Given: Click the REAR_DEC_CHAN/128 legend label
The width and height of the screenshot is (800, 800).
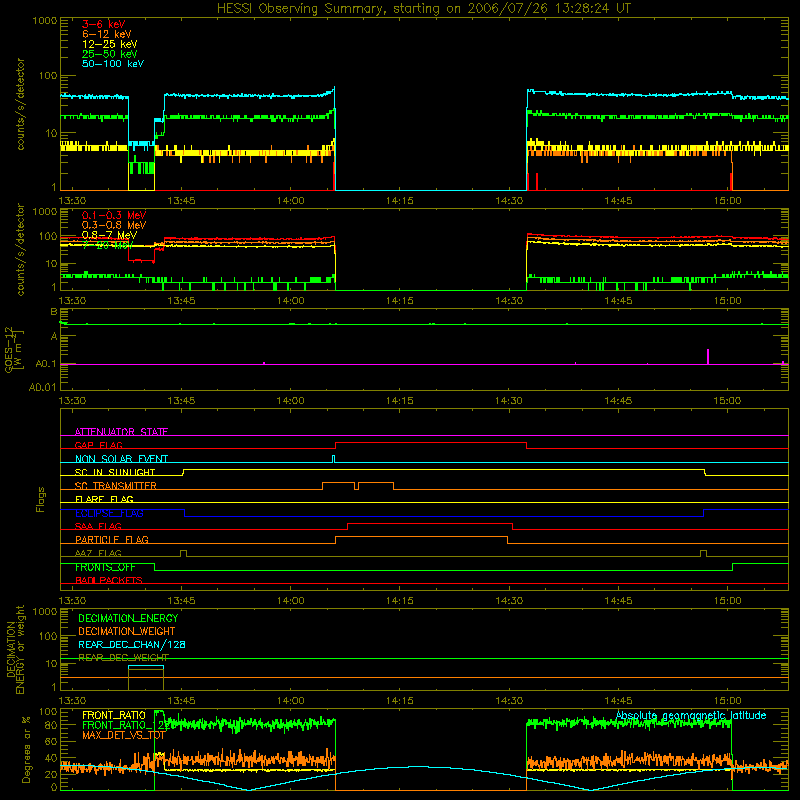Looking at the screenshot, I should (x=132, y=644).
